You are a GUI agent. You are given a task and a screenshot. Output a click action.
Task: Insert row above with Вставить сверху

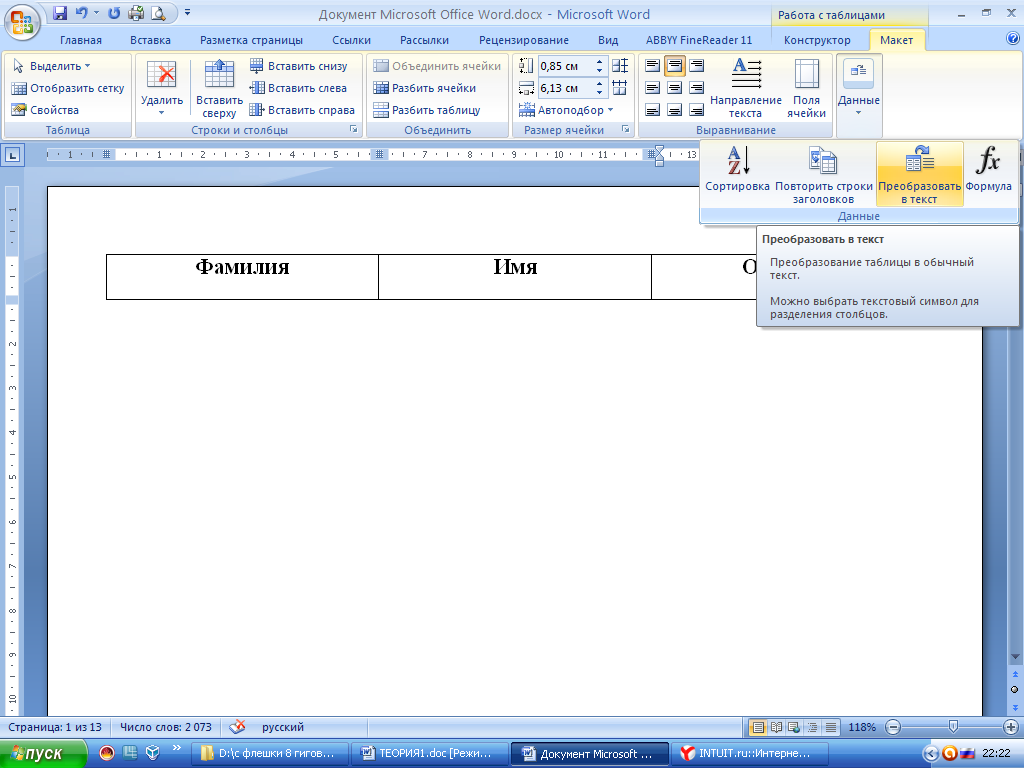pos(219,89)
